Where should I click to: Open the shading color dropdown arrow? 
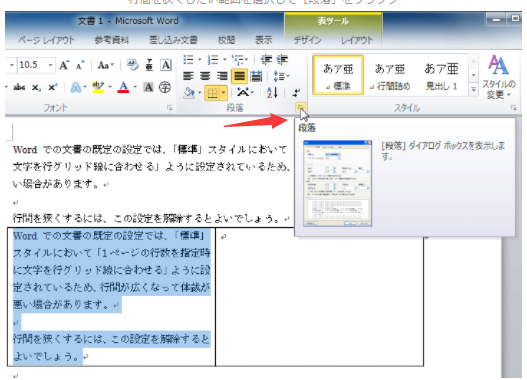[199, 93]
